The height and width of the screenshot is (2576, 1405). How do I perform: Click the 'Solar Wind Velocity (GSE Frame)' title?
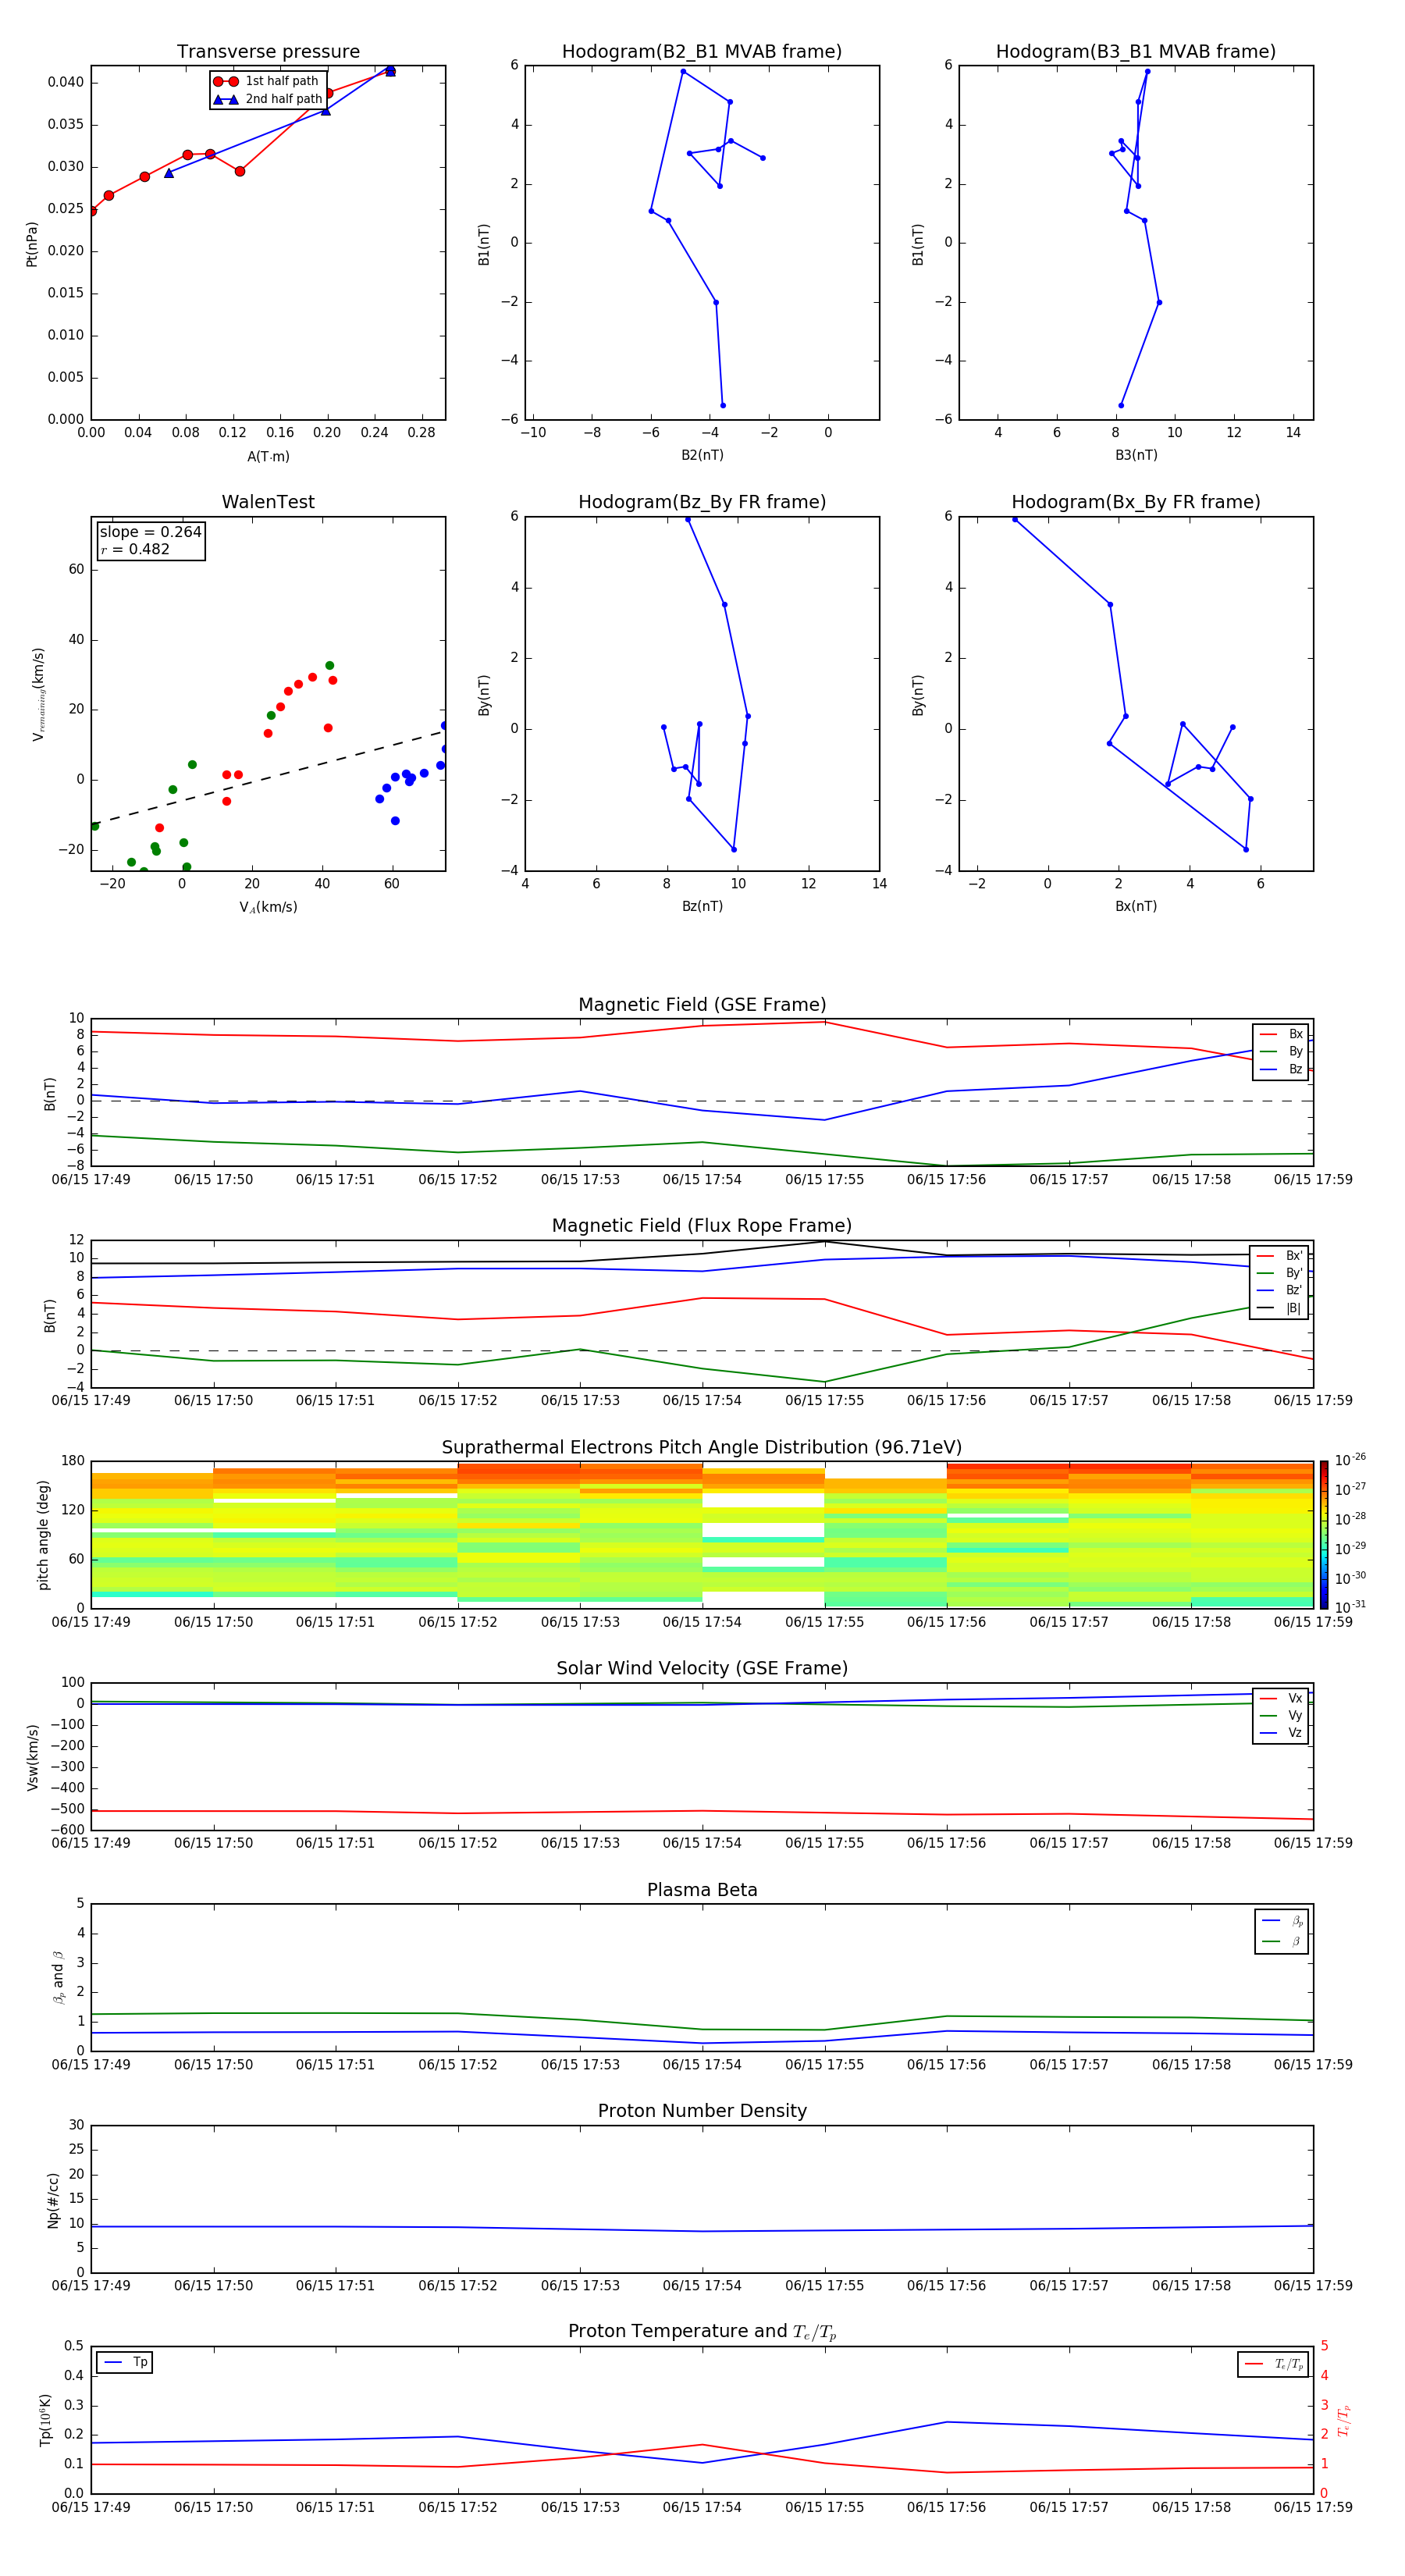702,1669
